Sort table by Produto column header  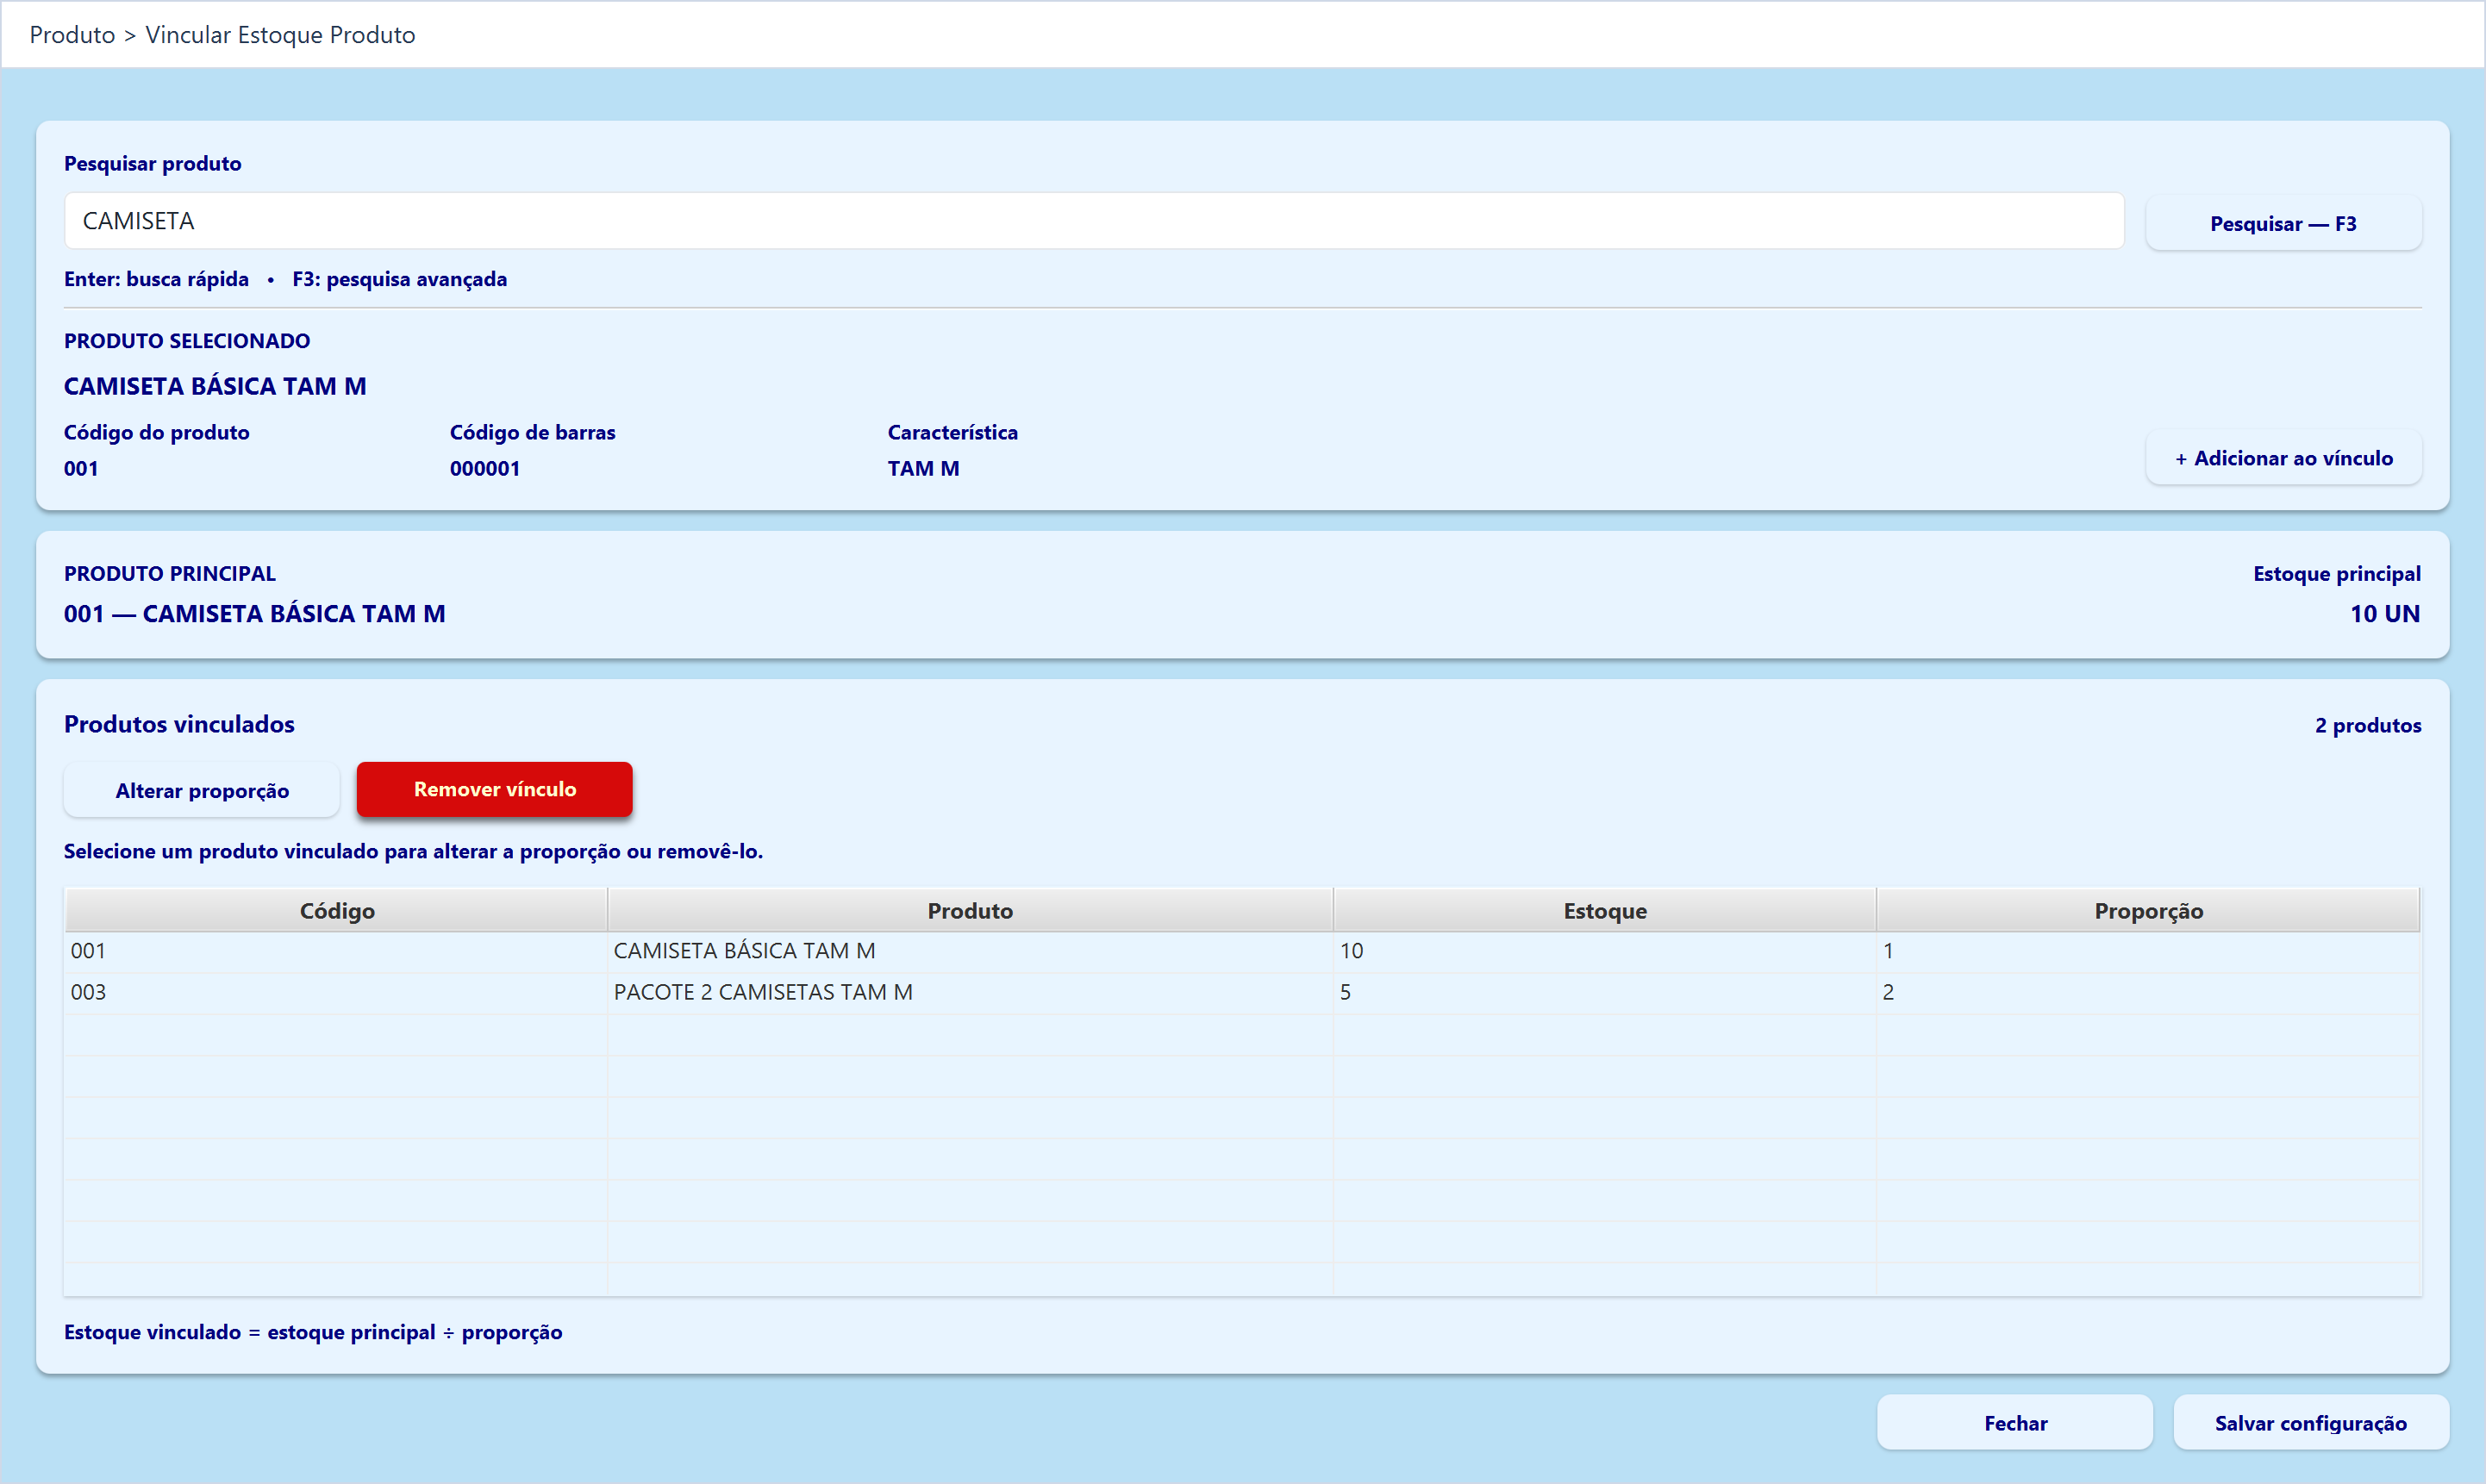pyautogui.click(x=970, y=910)
